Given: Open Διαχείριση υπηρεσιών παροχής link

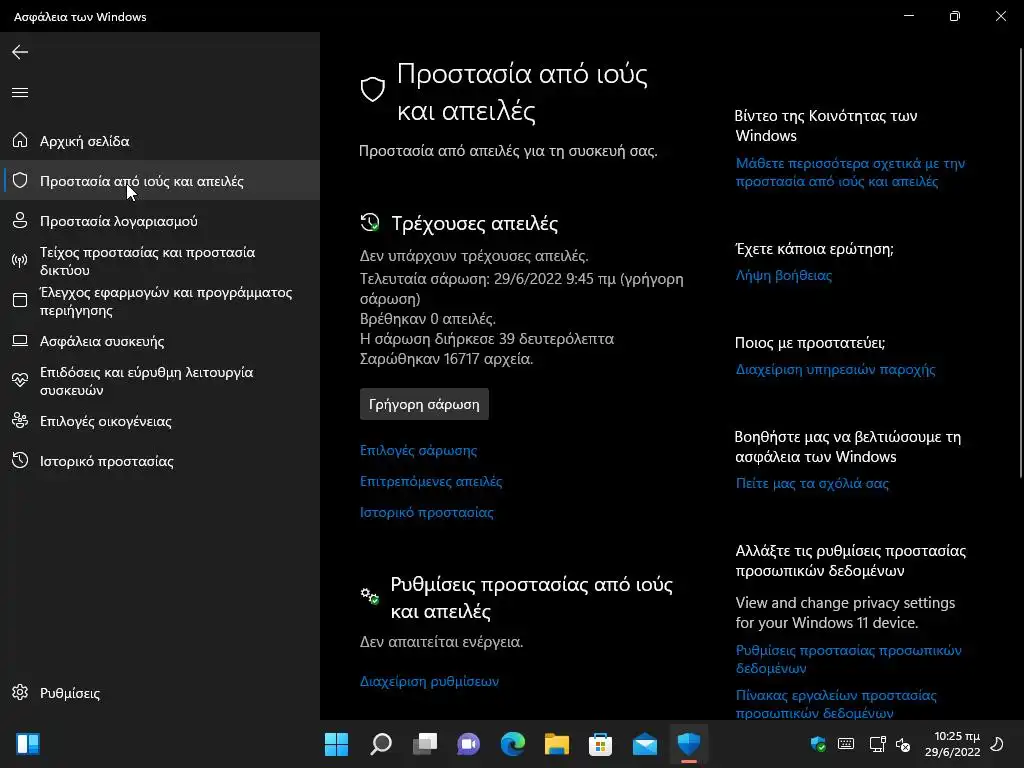Looking at the screenshot, I should [x=835, y=369].
